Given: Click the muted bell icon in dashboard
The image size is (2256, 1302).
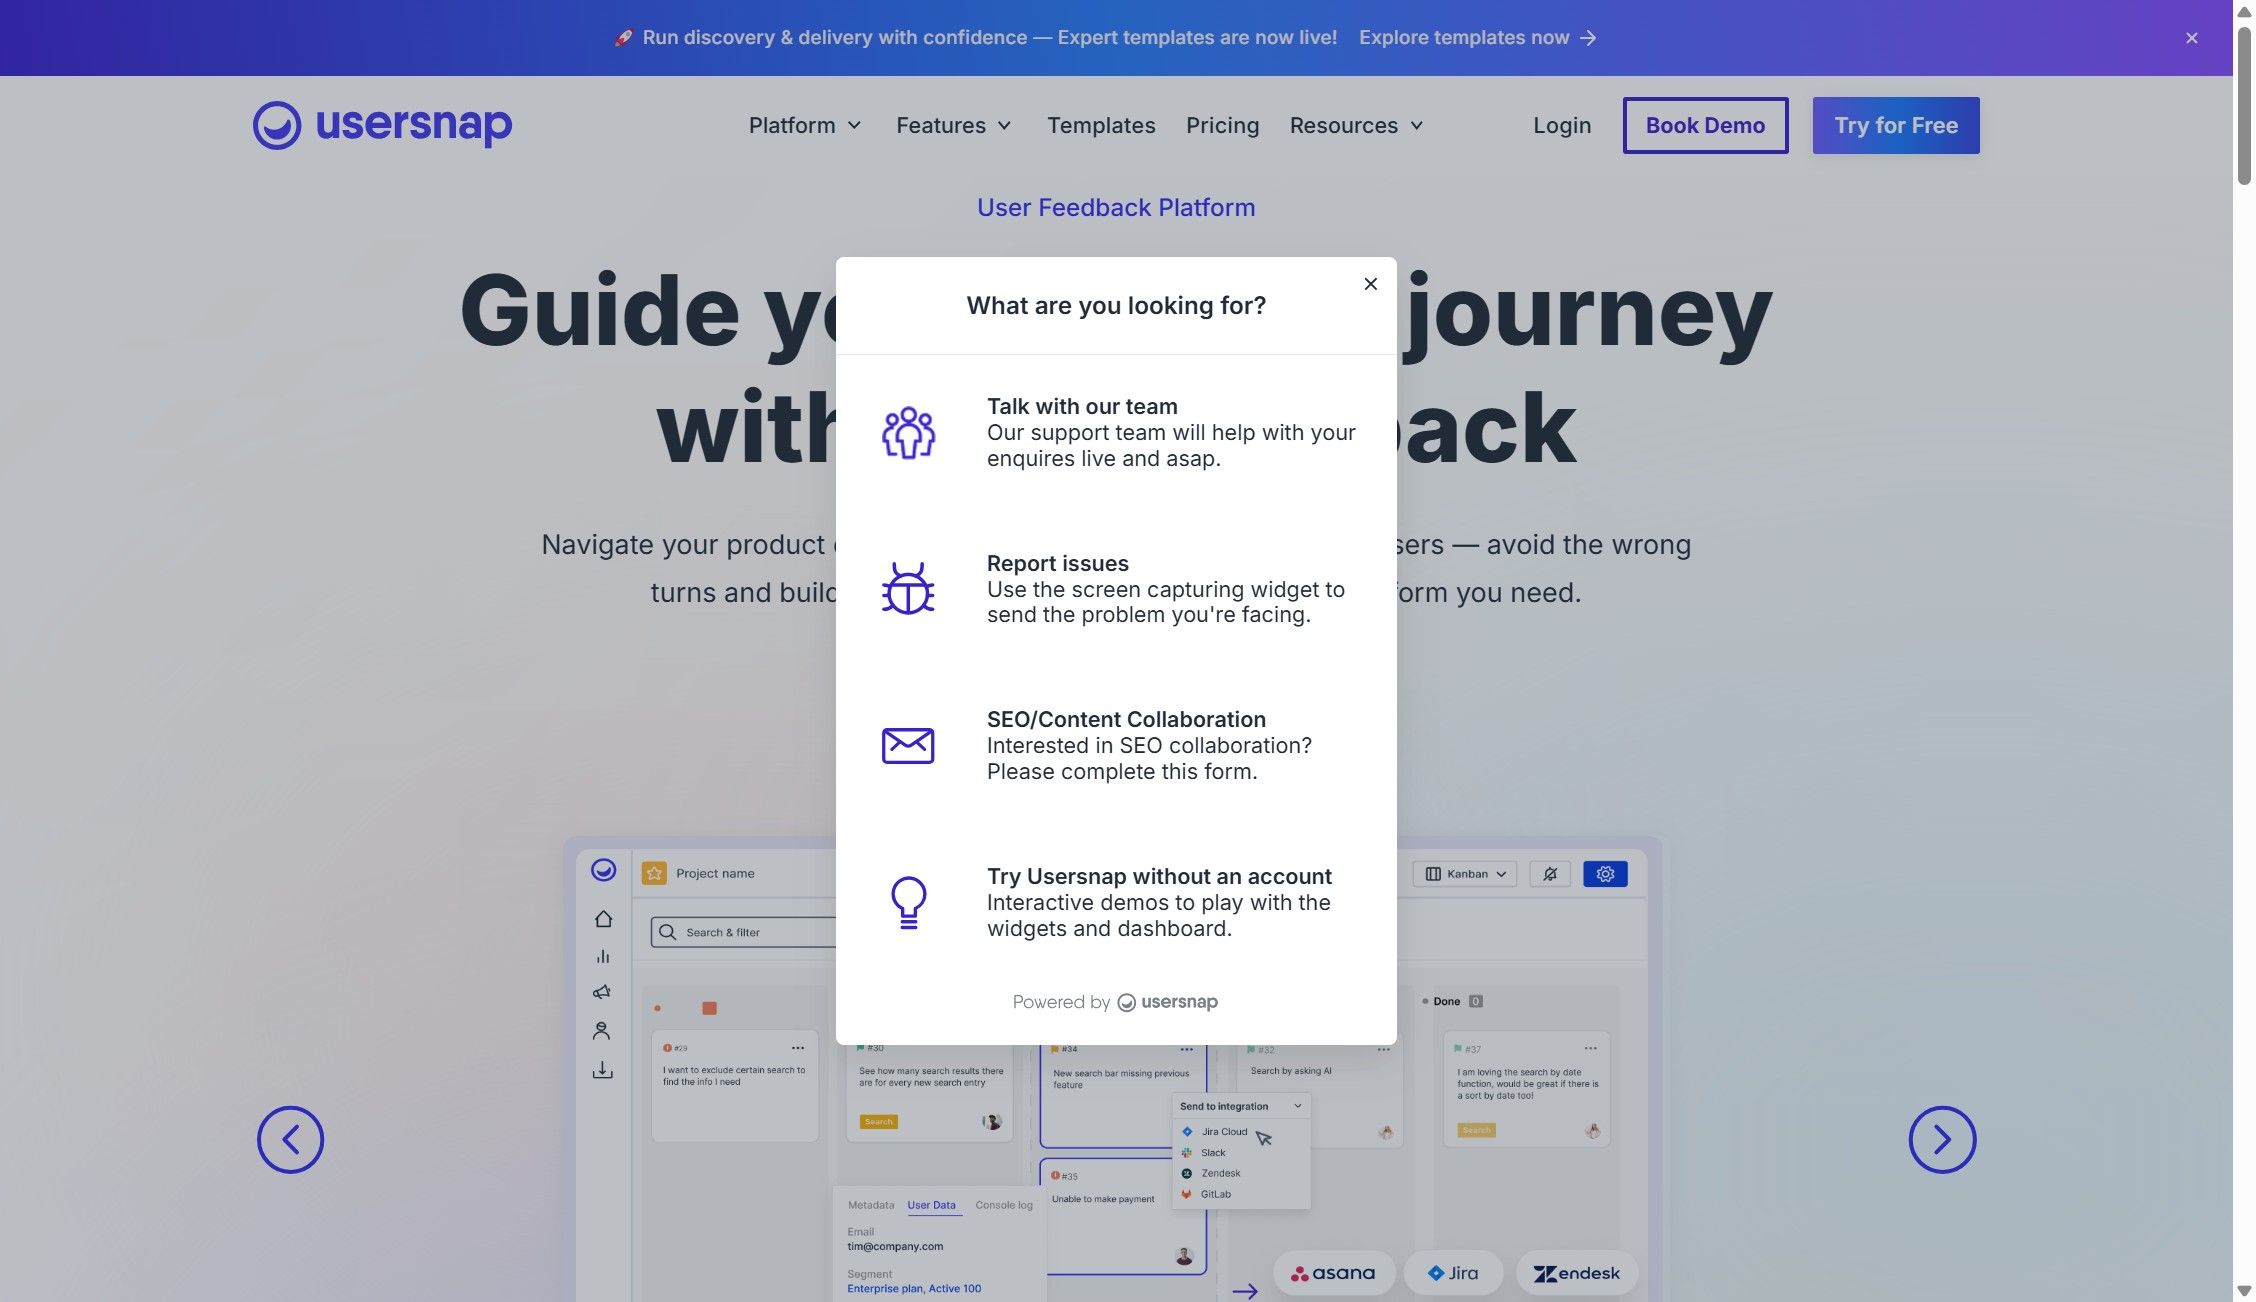Looking at the screenshot, I should [1550, 874].
